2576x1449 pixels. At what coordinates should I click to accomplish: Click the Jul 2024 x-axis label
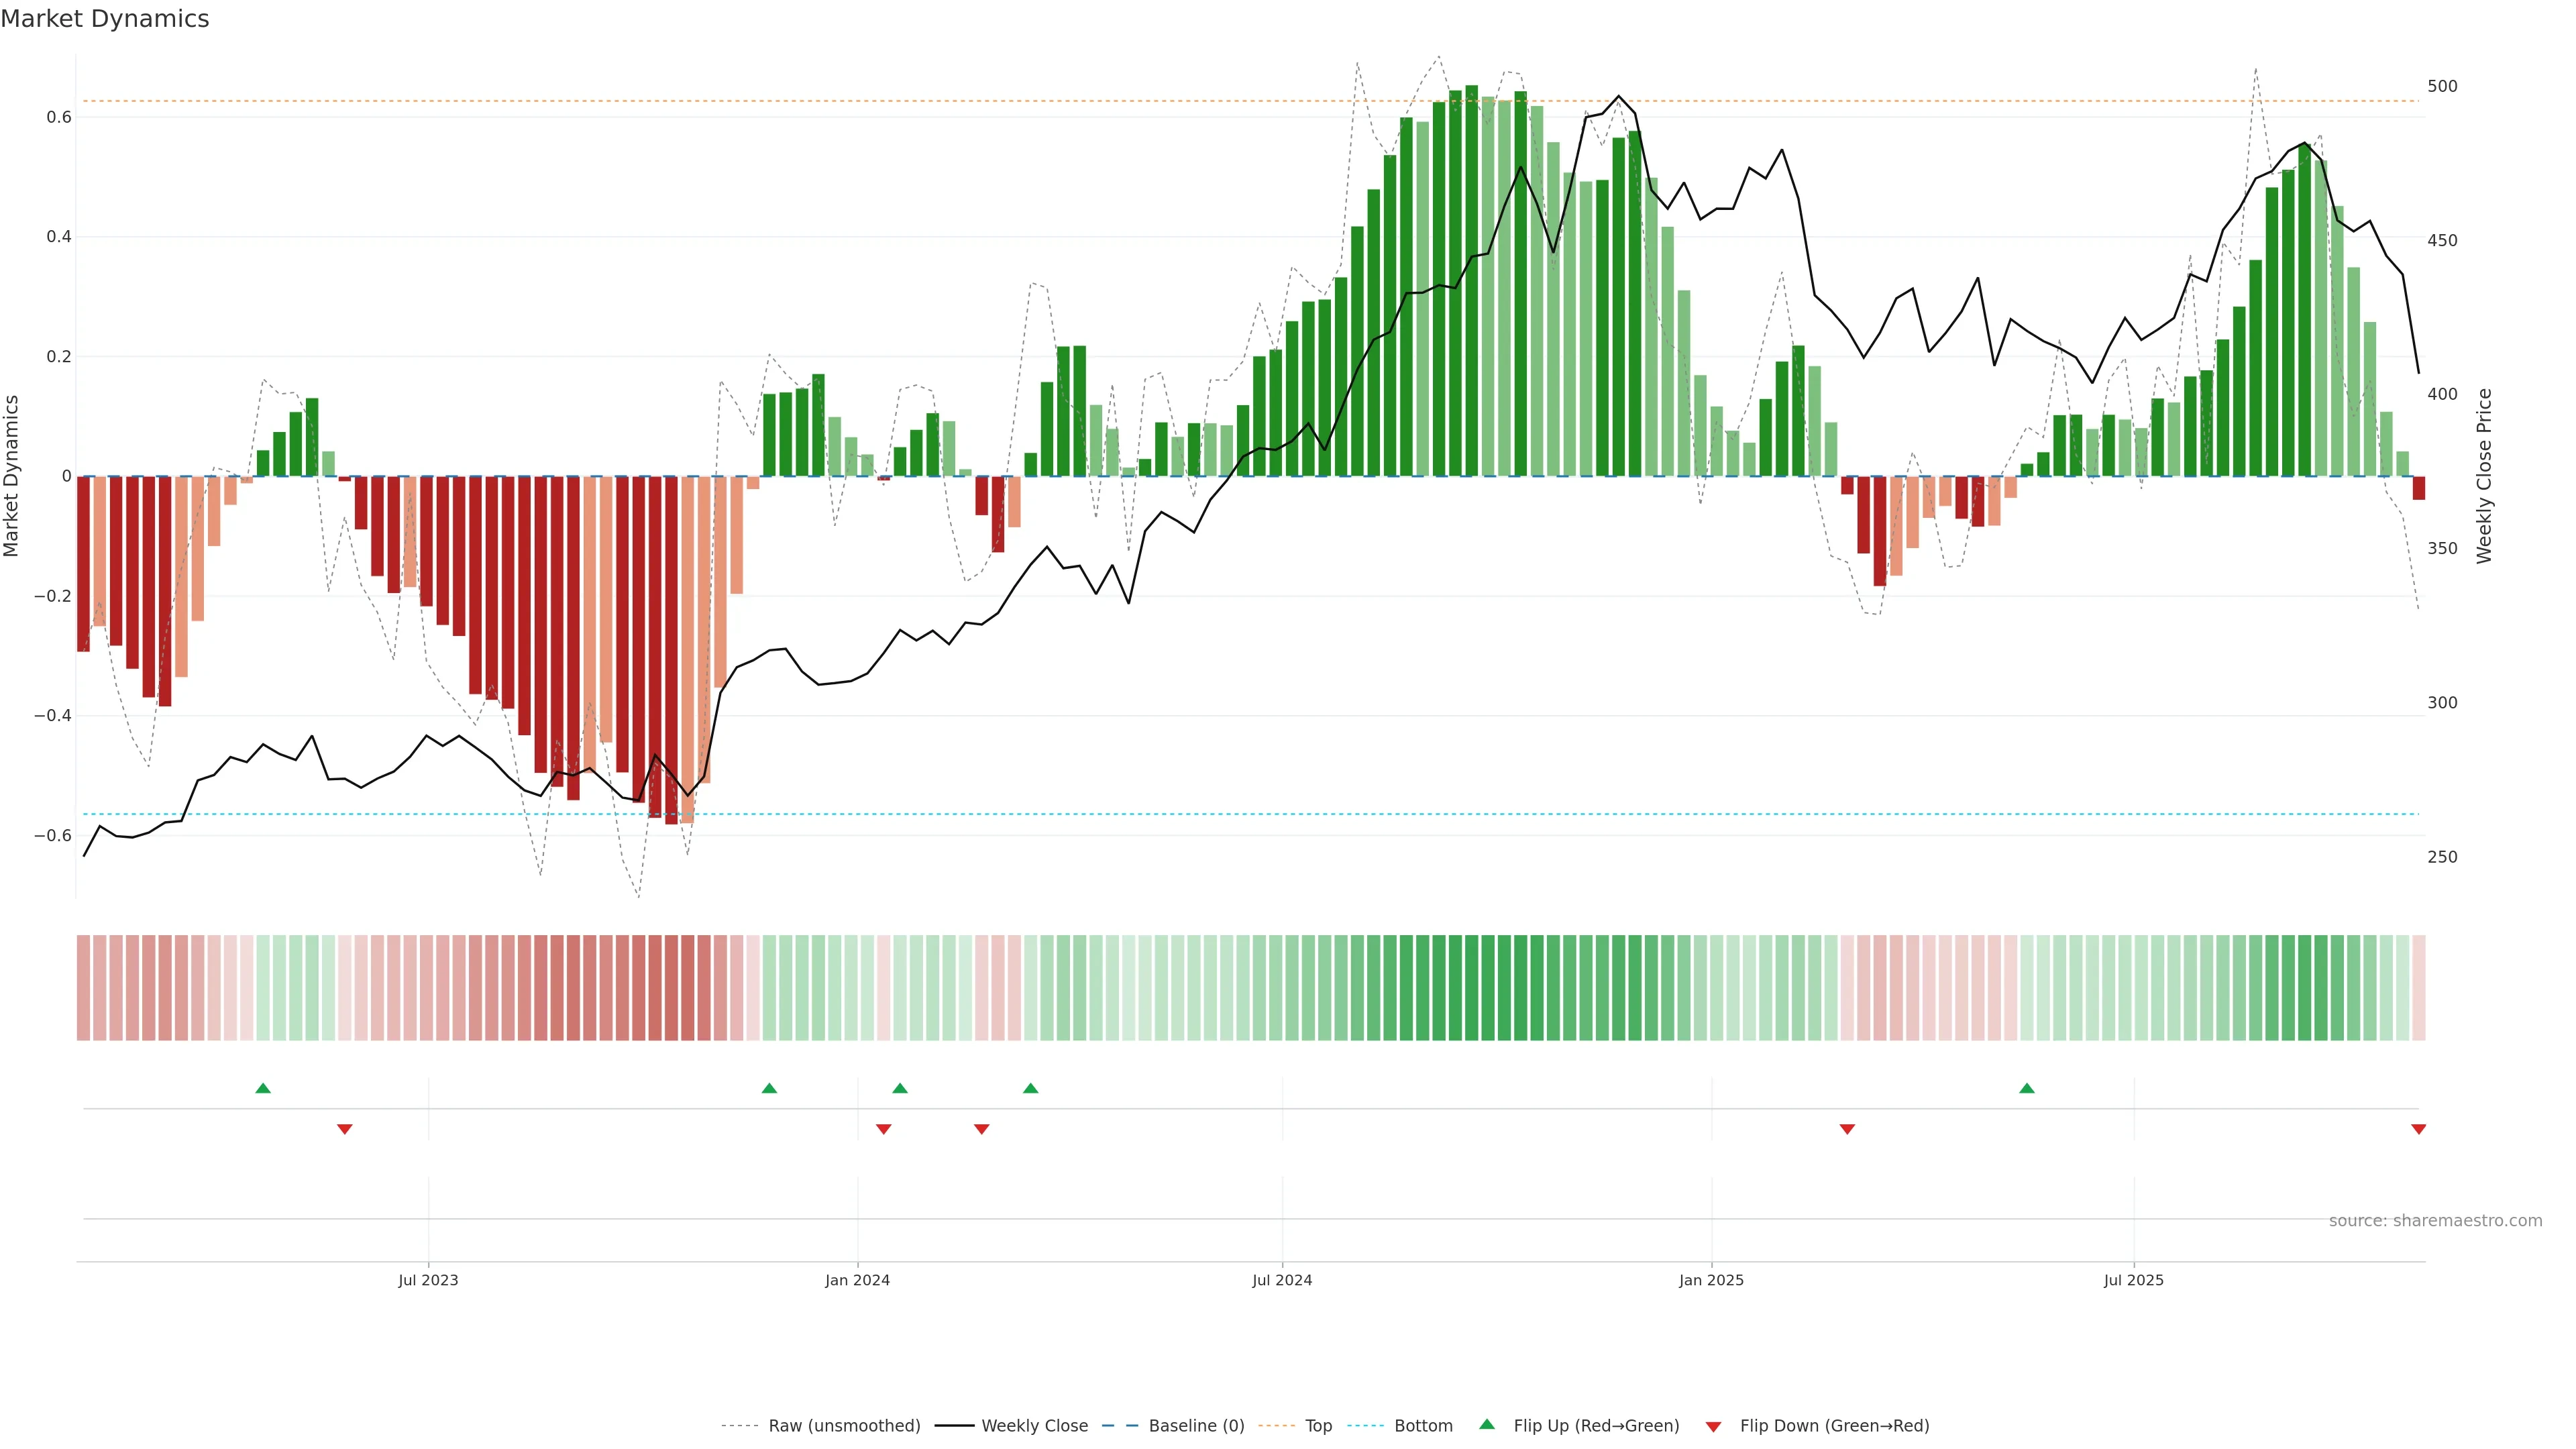point(1282,1280)
